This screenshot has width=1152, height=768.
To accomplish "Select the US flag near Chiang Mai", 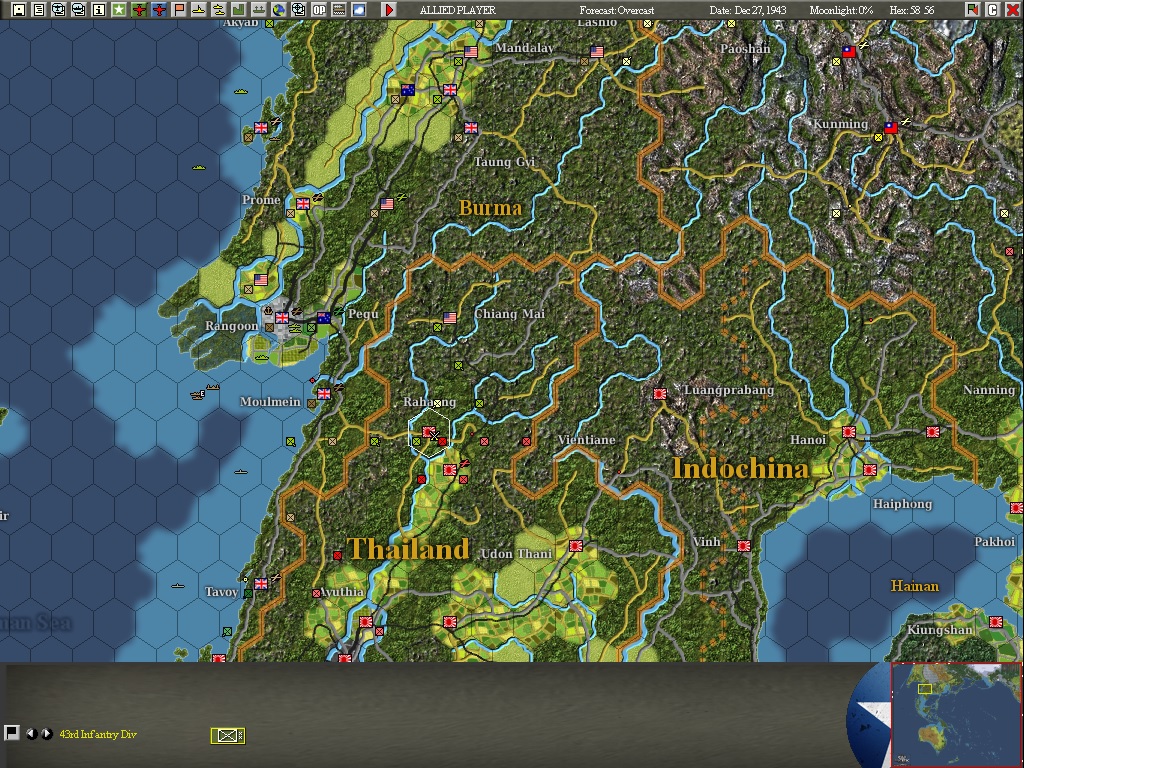I will click(x=450, y=318).
